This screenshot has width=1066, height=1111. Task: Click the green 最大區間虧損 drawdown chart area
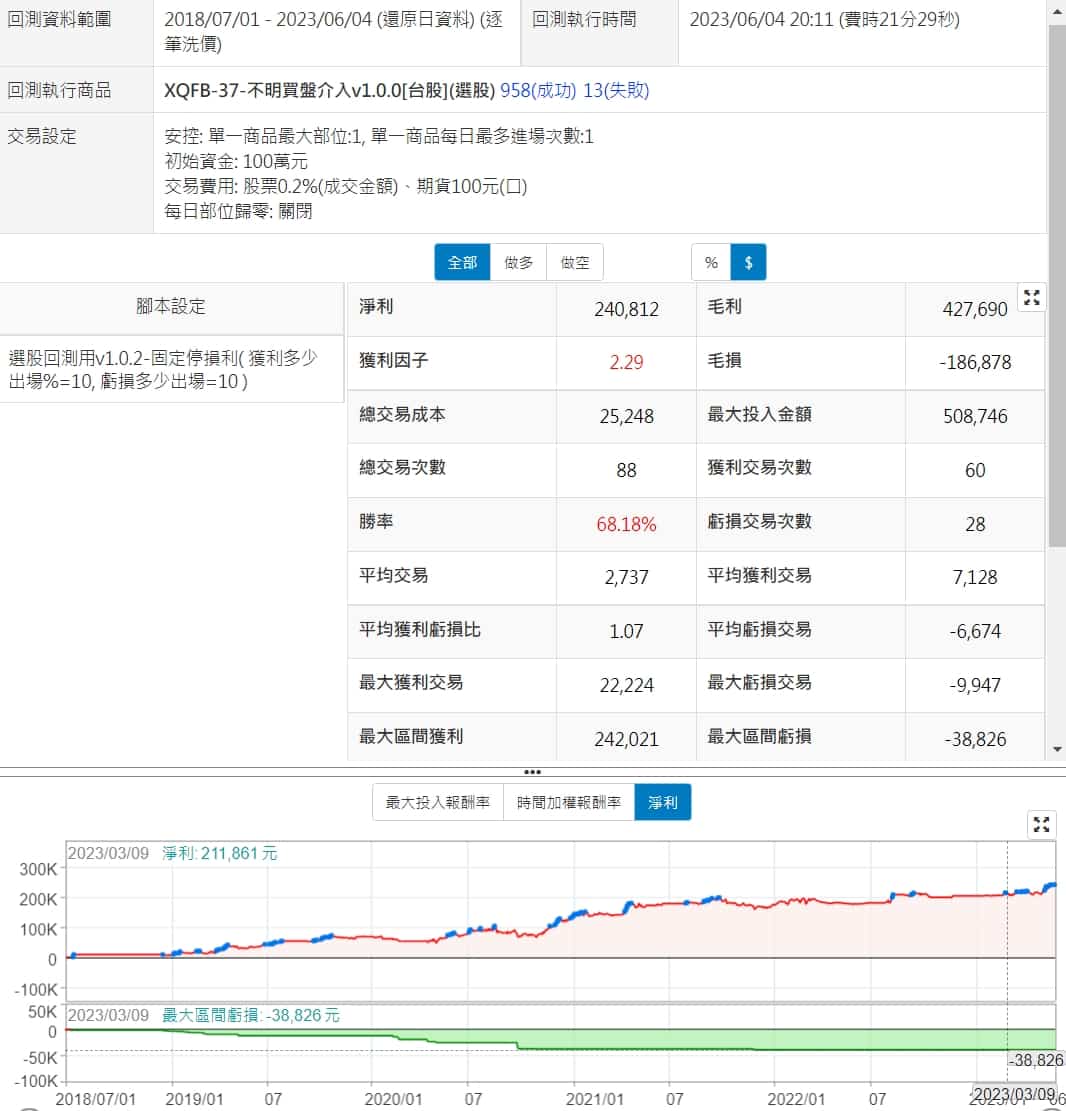tap(700, 1040)
